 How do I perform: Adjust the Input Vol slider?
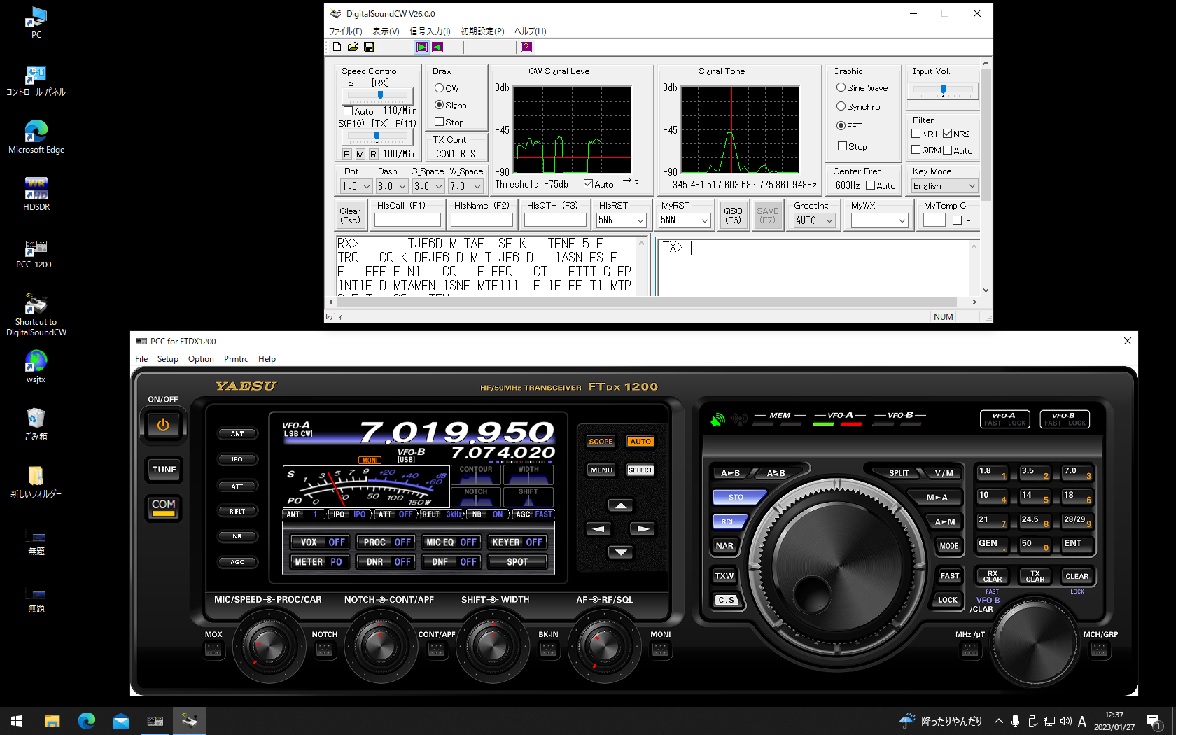tap(944, 89)
